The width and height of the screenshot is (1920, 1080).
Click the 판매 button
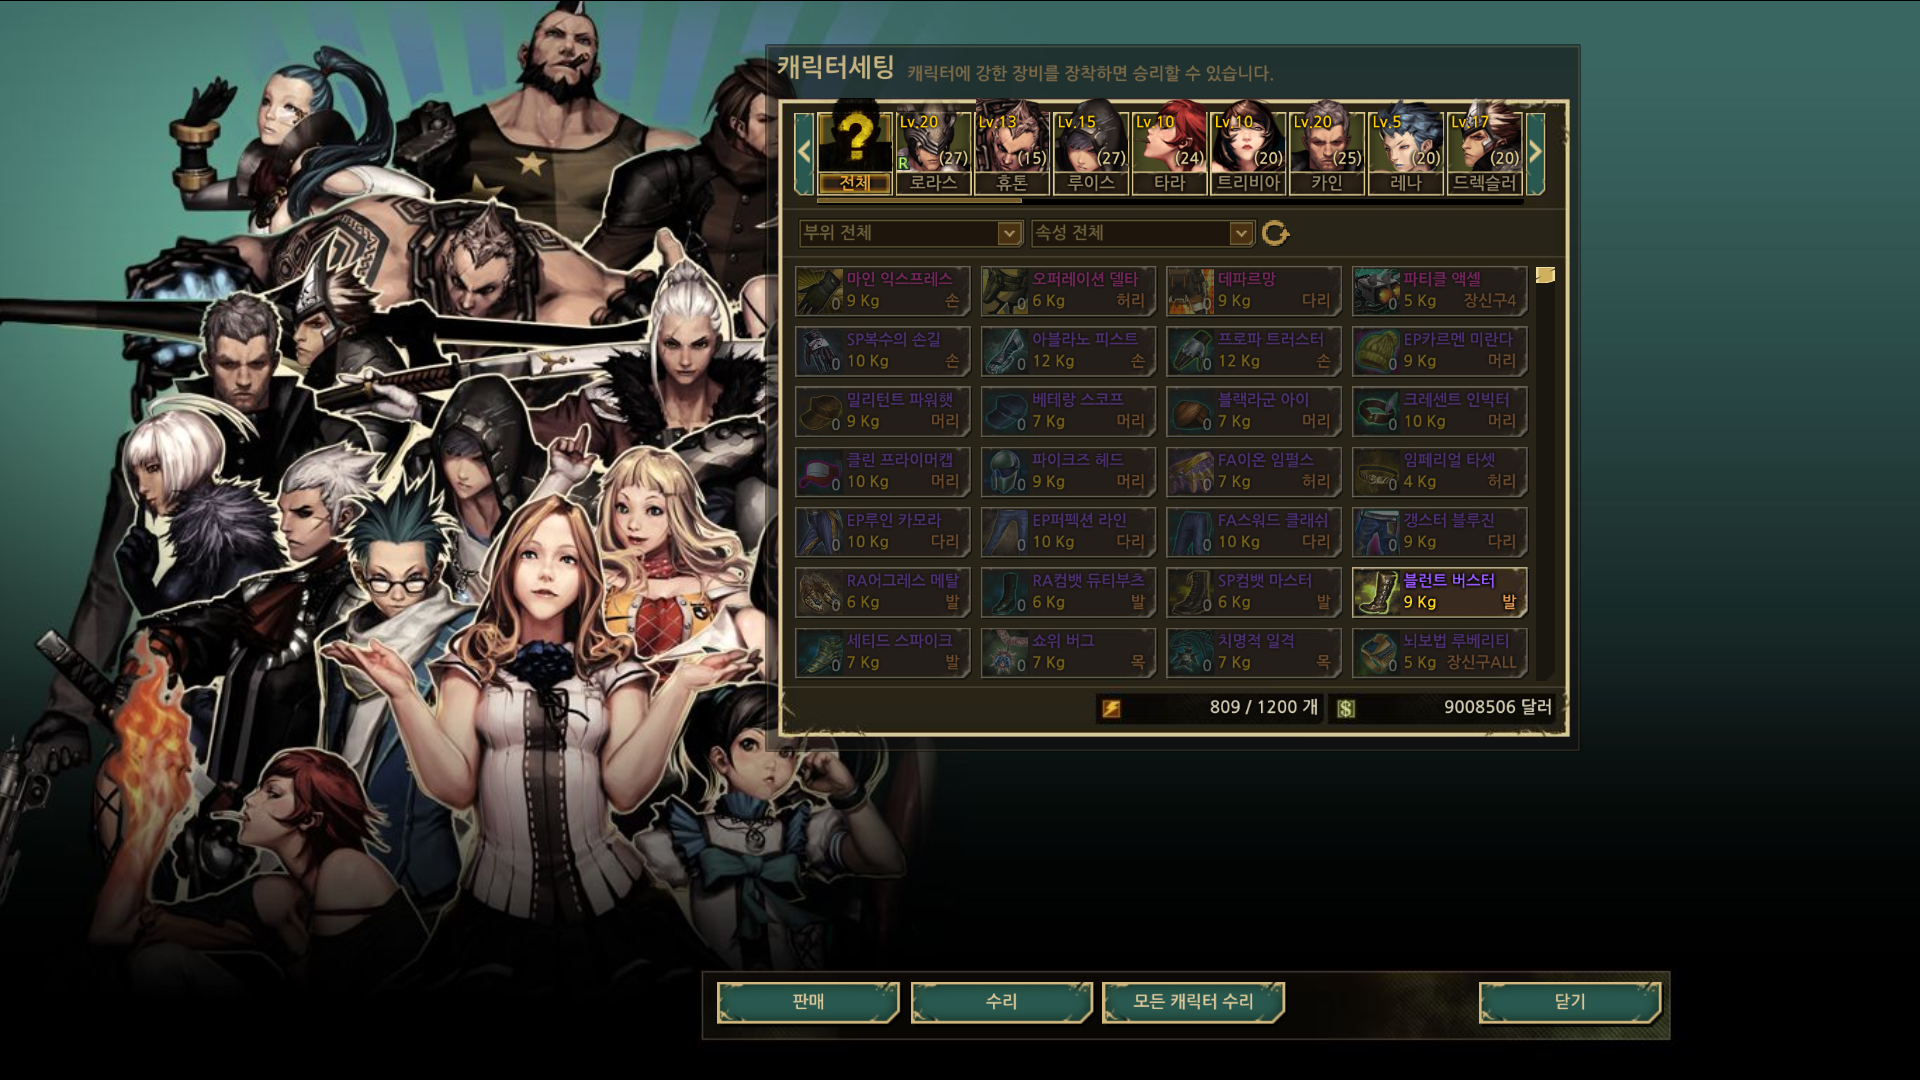(x=808, y=1002)
